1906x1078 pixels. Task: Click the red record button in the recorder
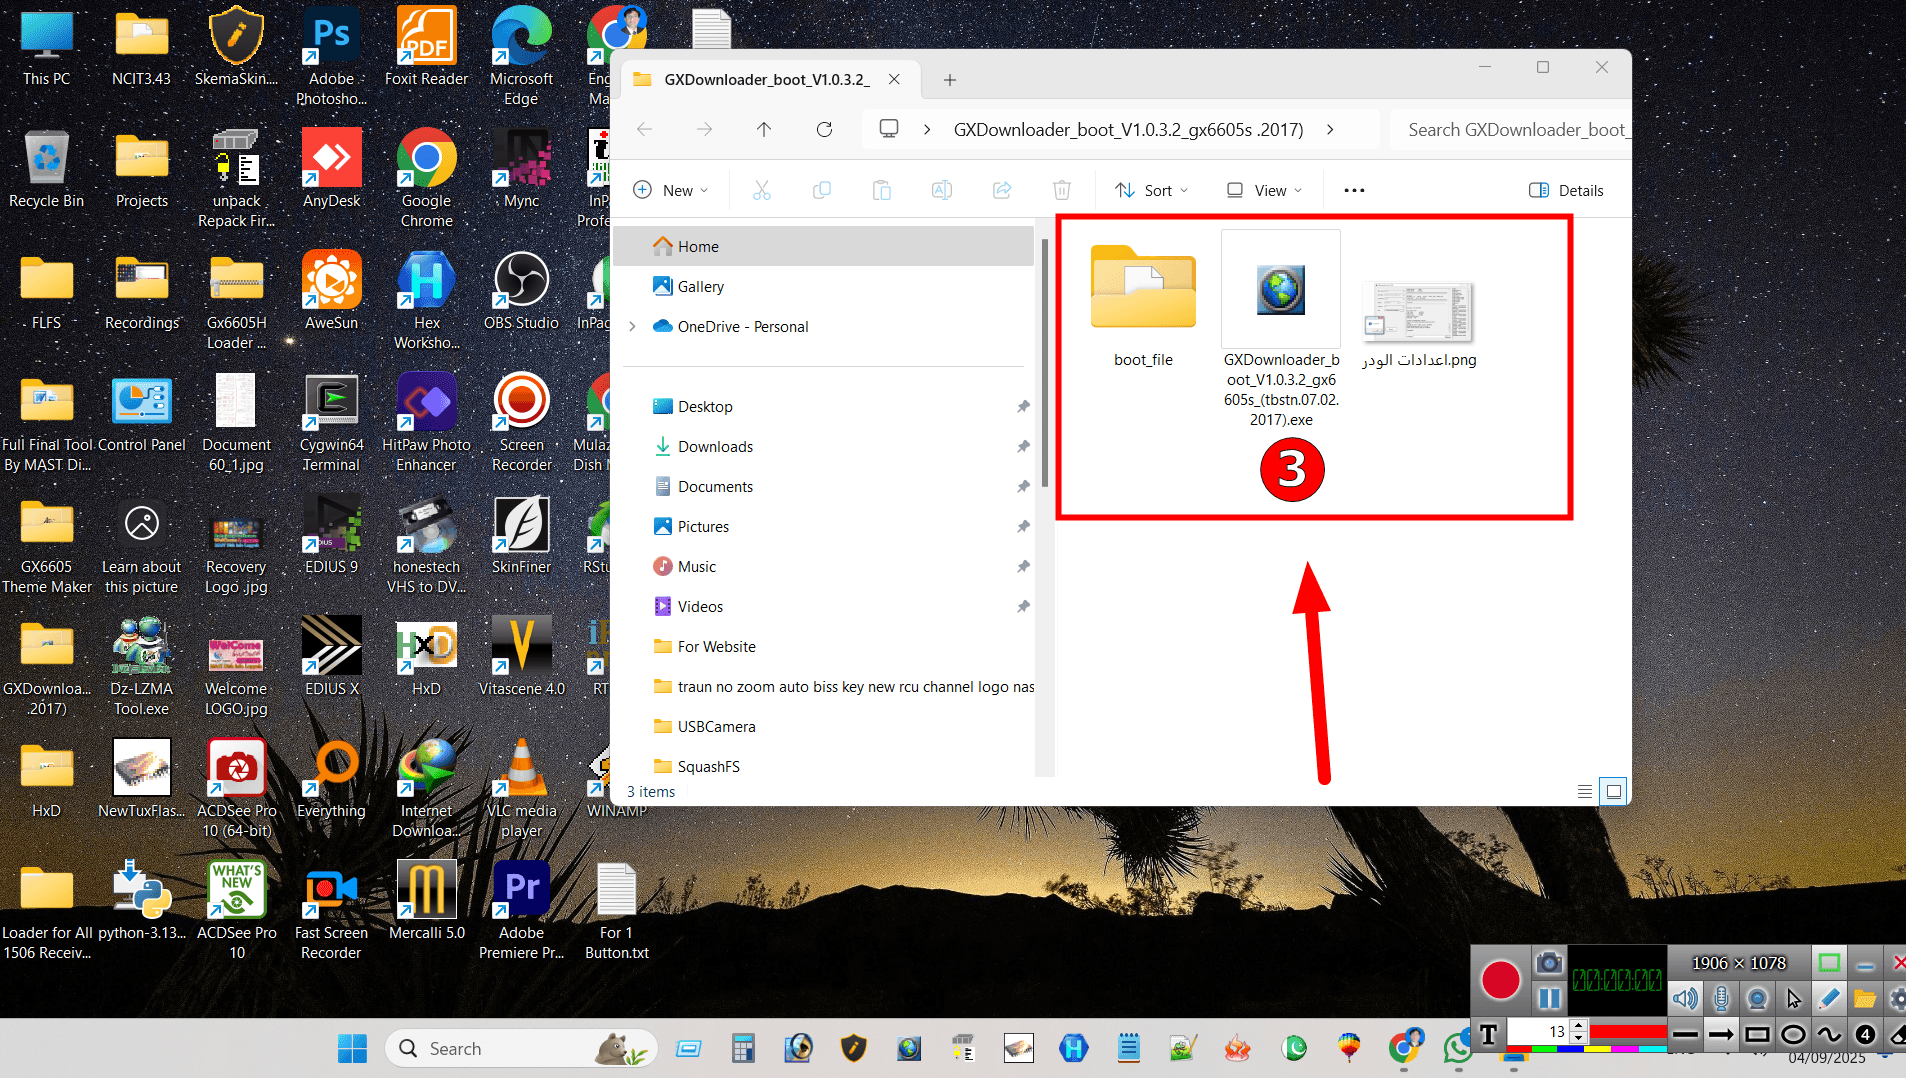pos(1500,978)
